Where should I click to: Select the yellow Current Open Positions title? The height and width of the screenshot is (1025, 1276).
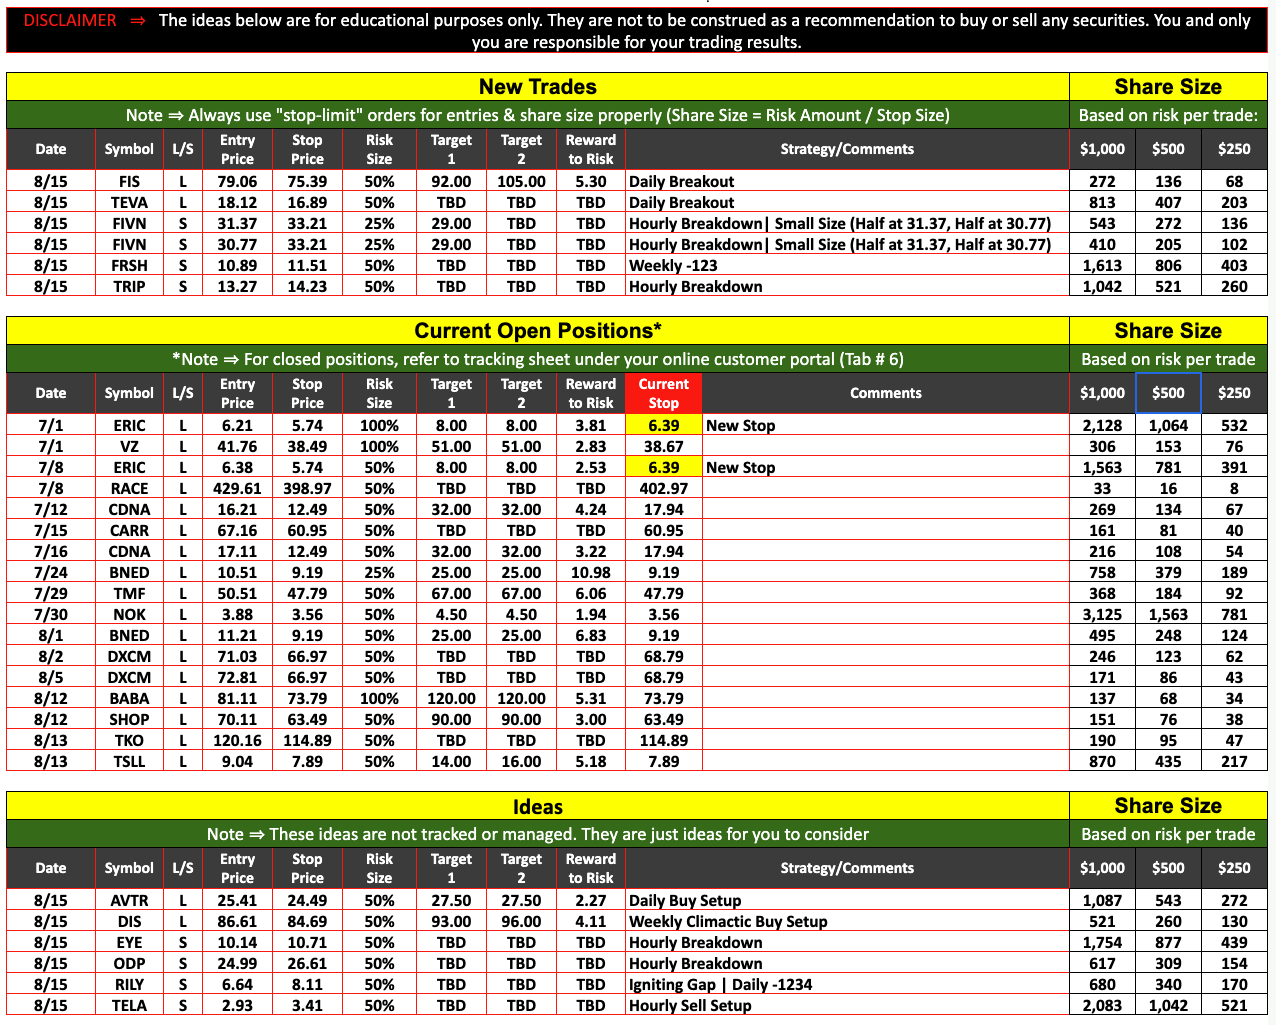pos(537,331)
